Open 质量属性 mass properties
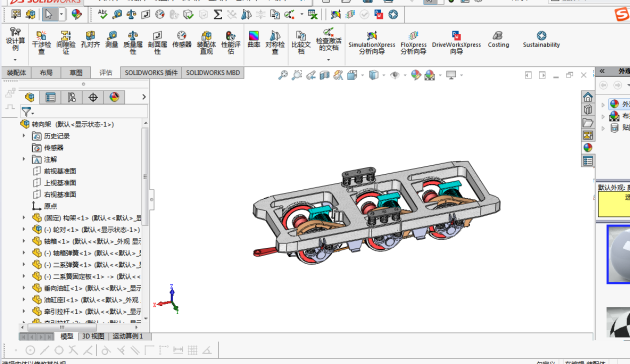Screen dimensions: 630x364 click(x=133, y=42)
